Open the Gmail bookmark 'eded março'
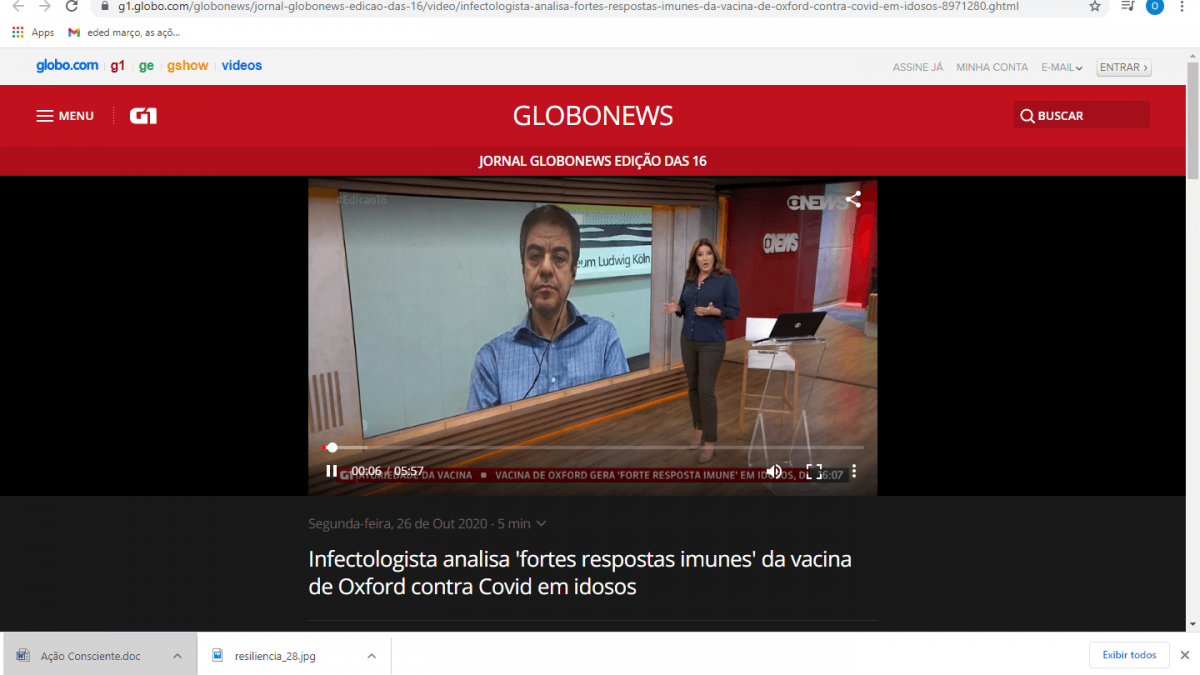1200x675 pixels. tap(124, 32)
